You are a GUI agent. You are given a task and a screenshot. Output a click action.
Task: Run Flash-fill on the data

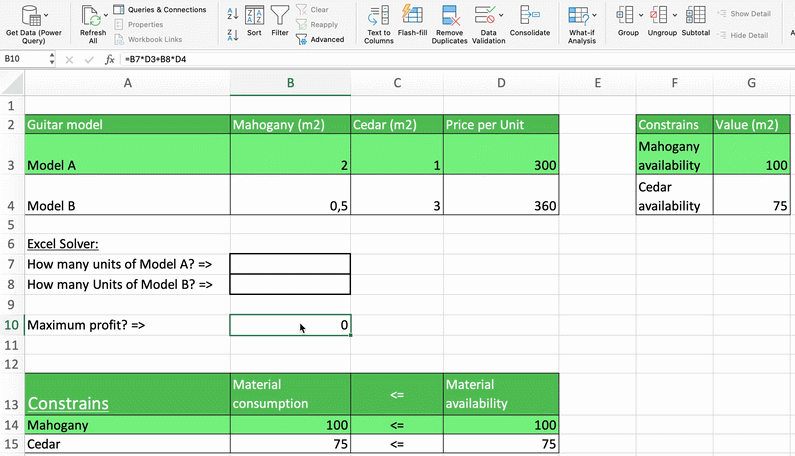point(412,22)
